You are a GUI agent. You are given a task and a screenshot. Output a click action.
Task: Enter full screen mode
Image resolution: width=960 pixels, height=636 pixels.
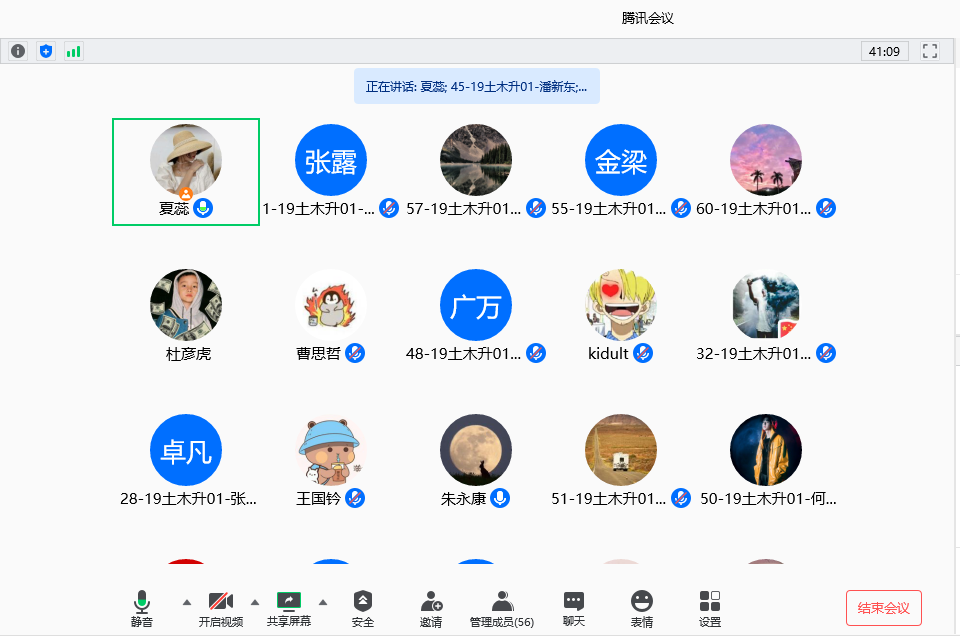(x=930, y=51)
